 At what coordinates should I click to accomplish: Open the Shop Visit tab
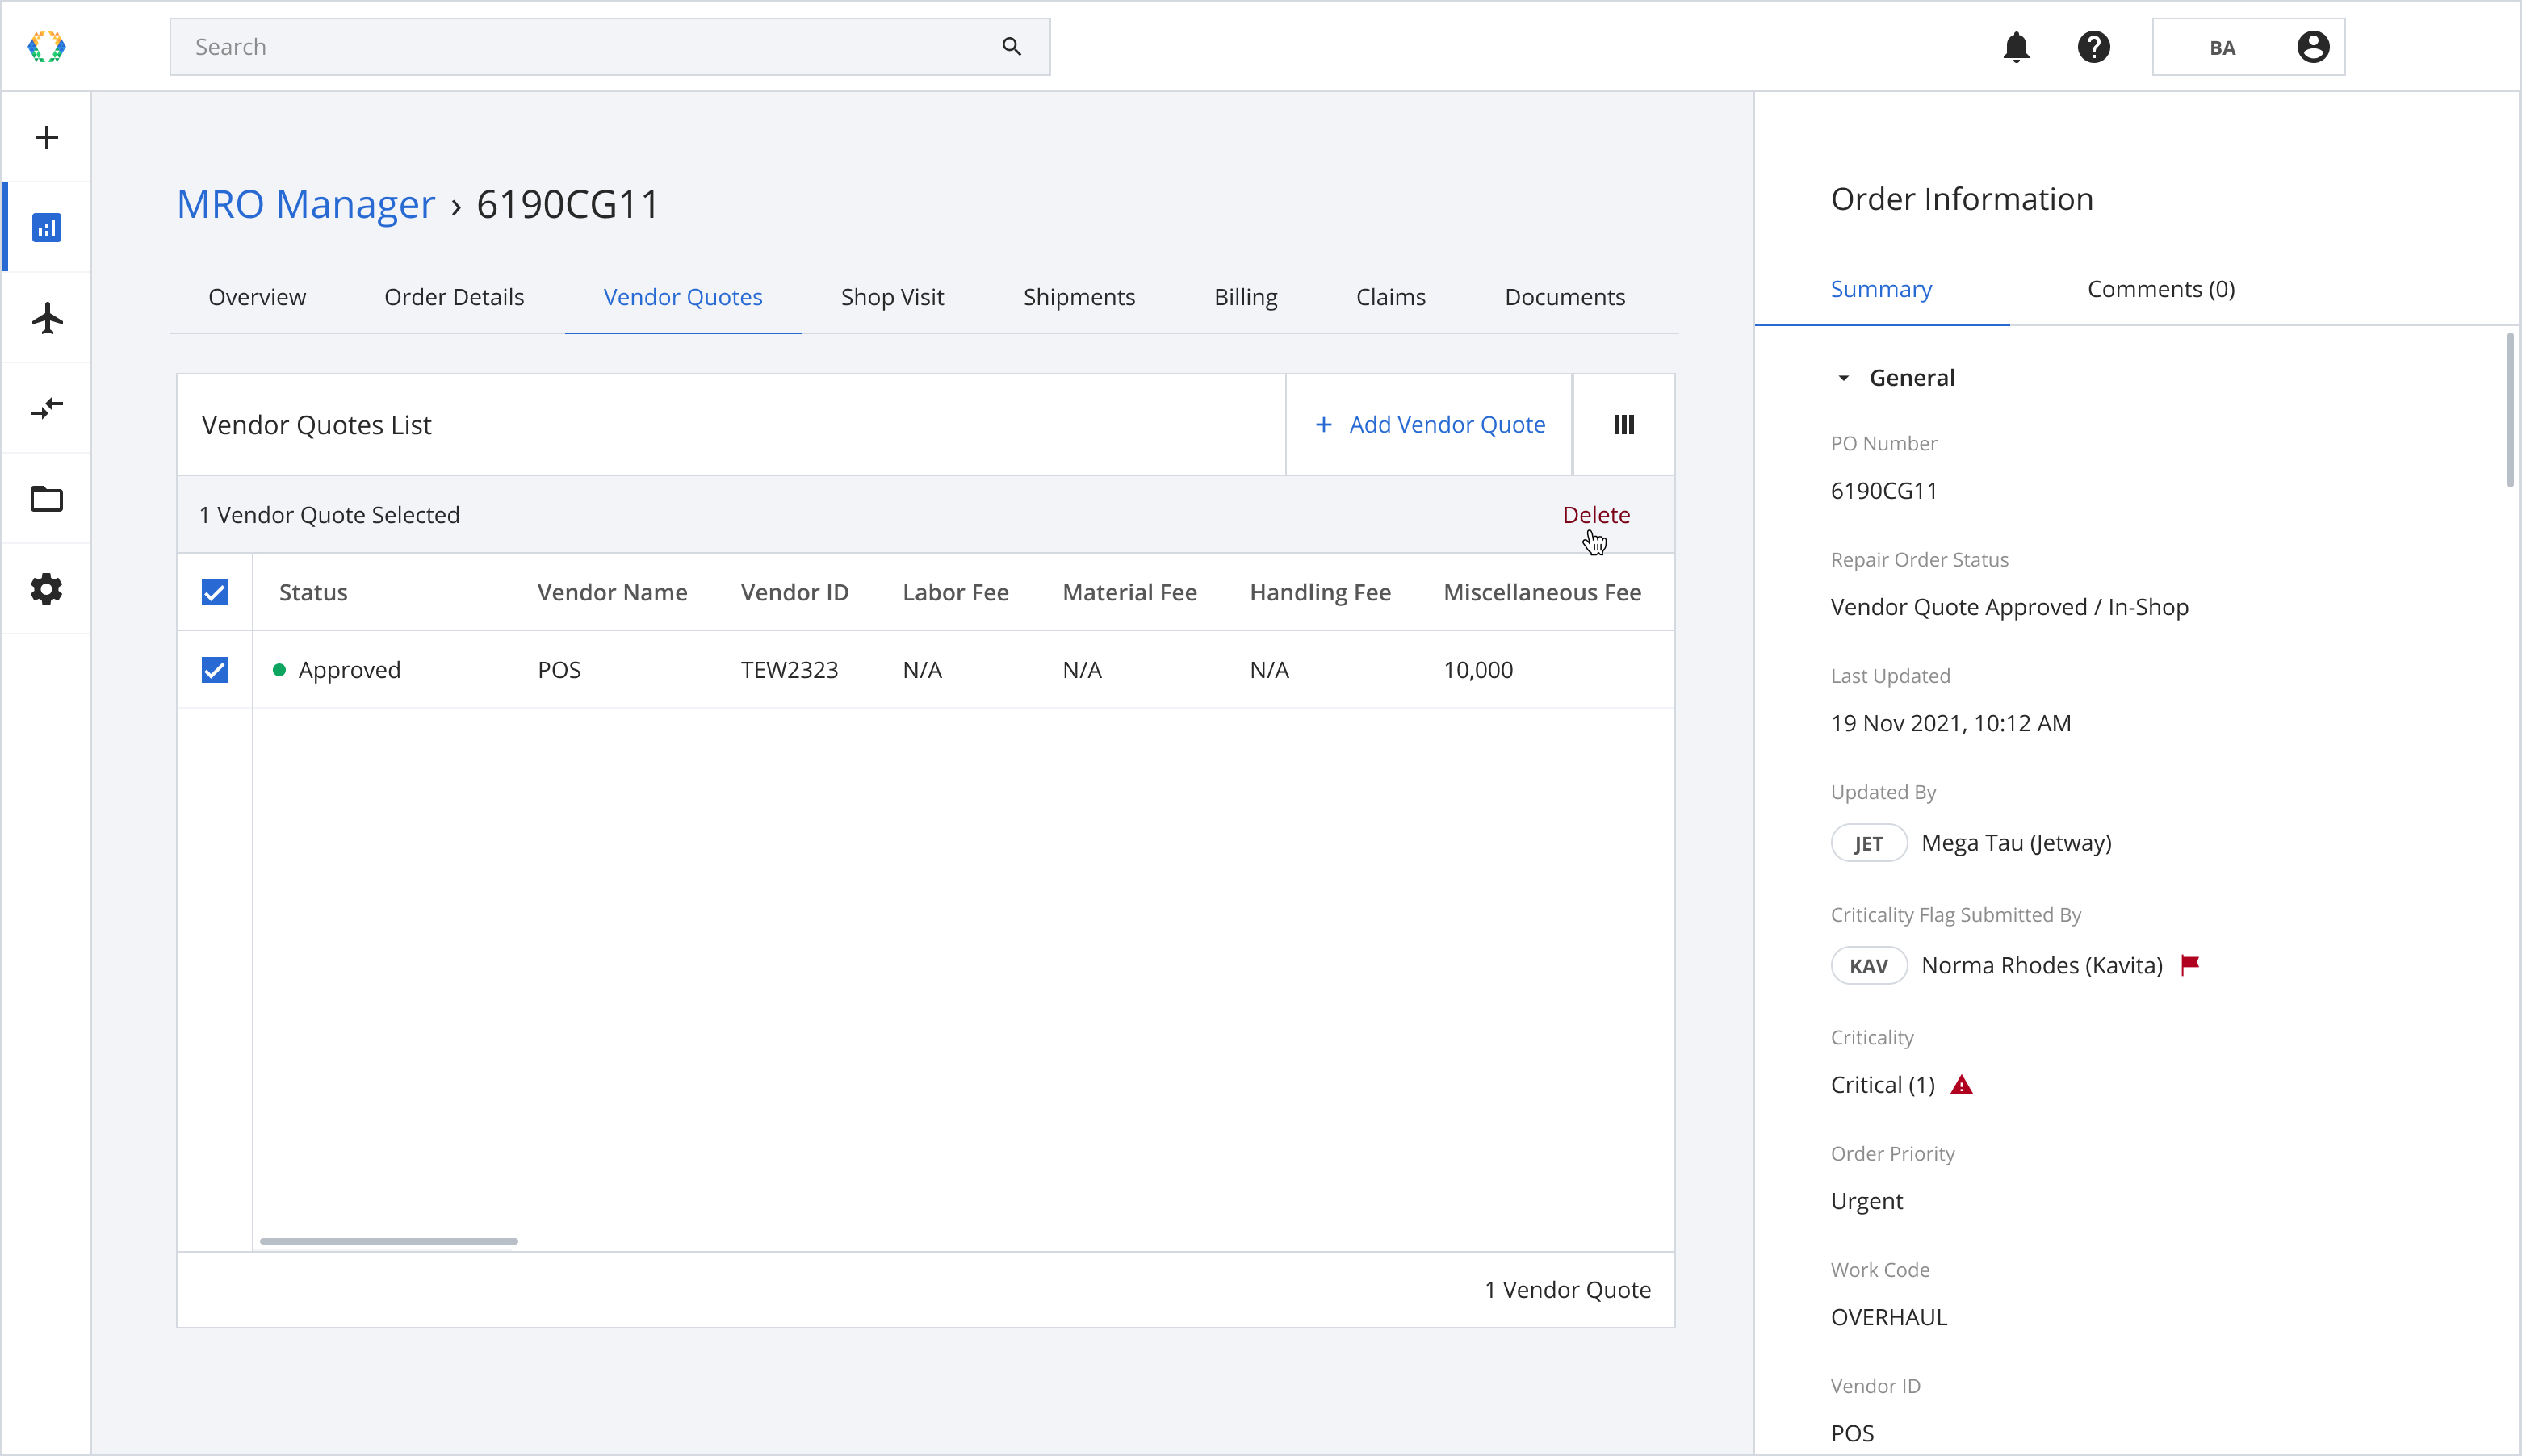[892, 297]
